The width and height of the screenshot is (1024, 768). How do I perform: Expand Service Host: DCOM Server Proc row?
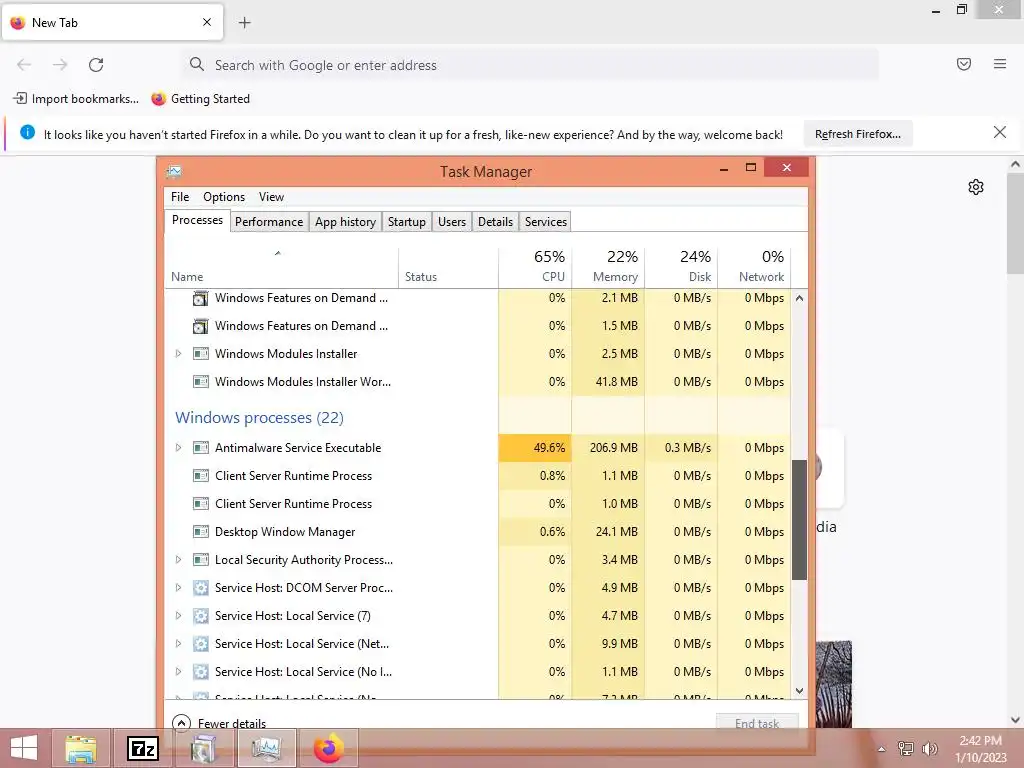178,588
